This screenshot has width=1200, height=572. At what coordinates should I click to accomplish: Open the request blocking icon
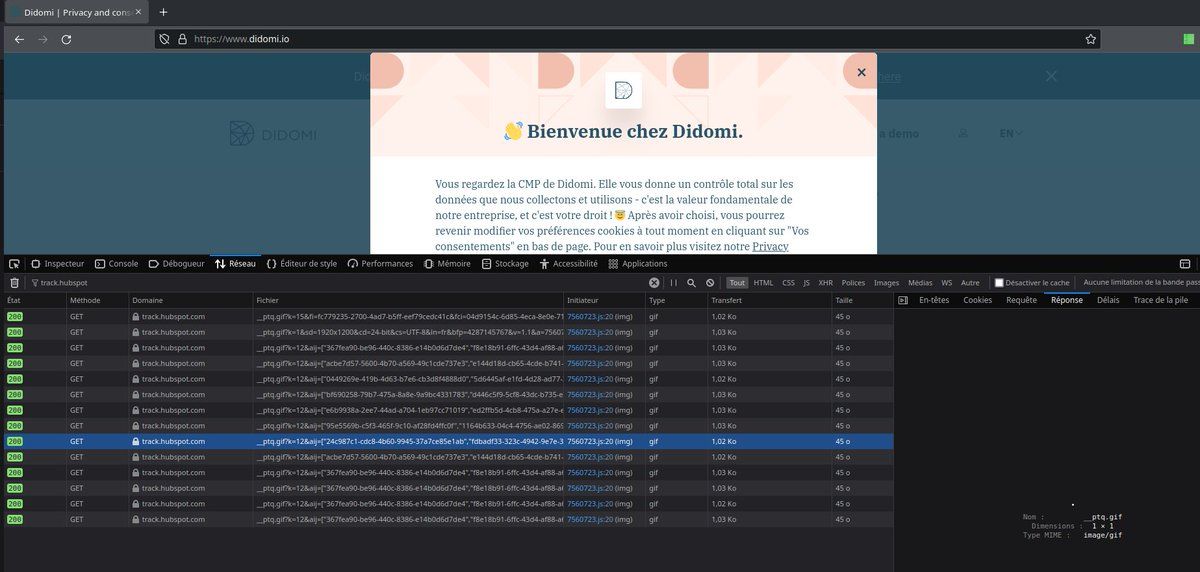coord(709,283)
